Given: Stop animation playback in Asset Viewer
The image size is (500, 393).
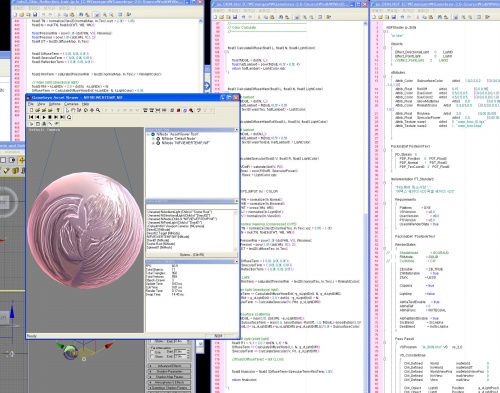Looking at the screenshot, I should [50, 117].
